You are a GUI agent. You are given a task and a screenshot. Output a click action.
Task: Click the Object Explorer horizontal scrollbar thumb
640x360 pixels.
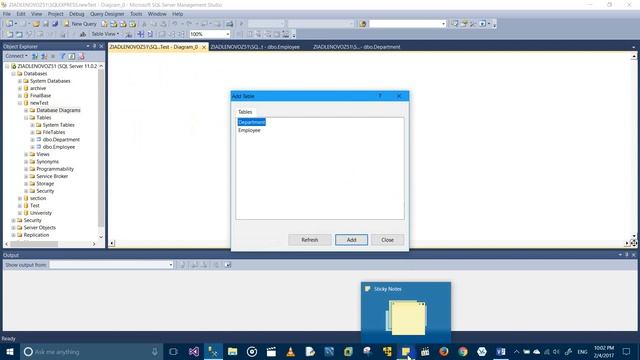33,244
